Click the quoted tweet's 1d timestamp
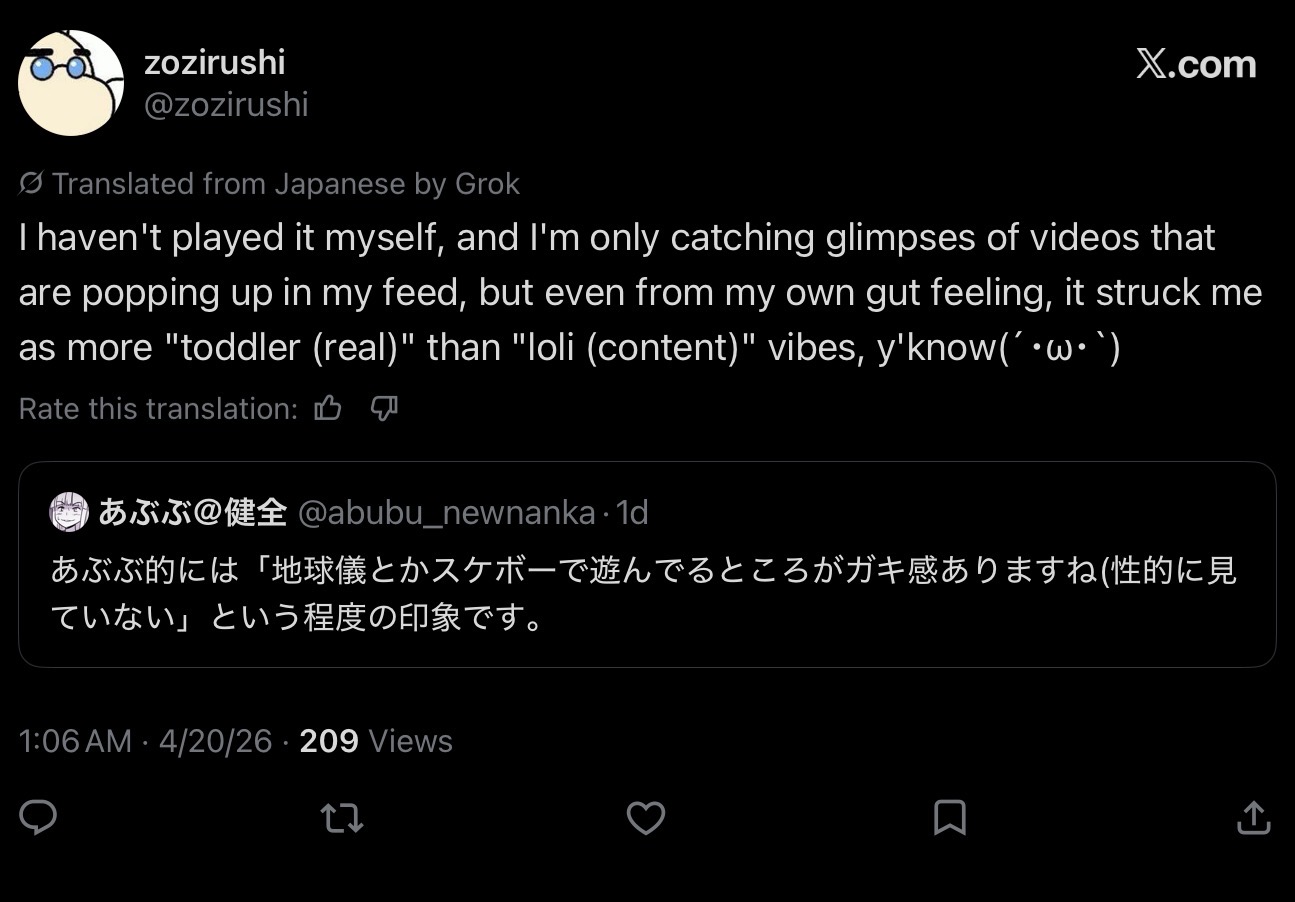This screenshot has height=902, width=1295. click(633, 512)
